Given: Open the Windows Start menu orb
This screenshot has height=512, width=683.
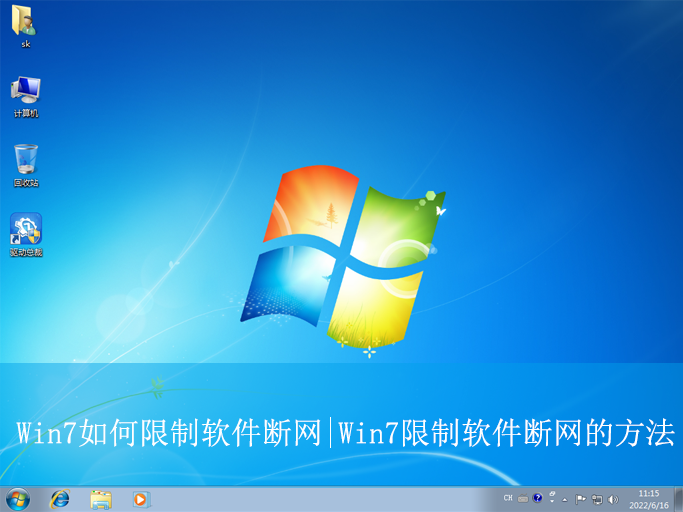Looking at the screenshot, I should 18,498.
